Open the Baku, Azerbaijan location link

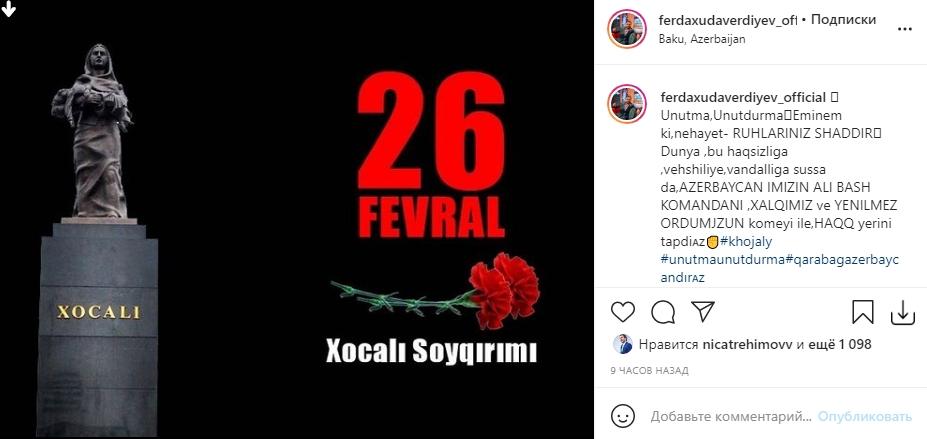[702, 39]
